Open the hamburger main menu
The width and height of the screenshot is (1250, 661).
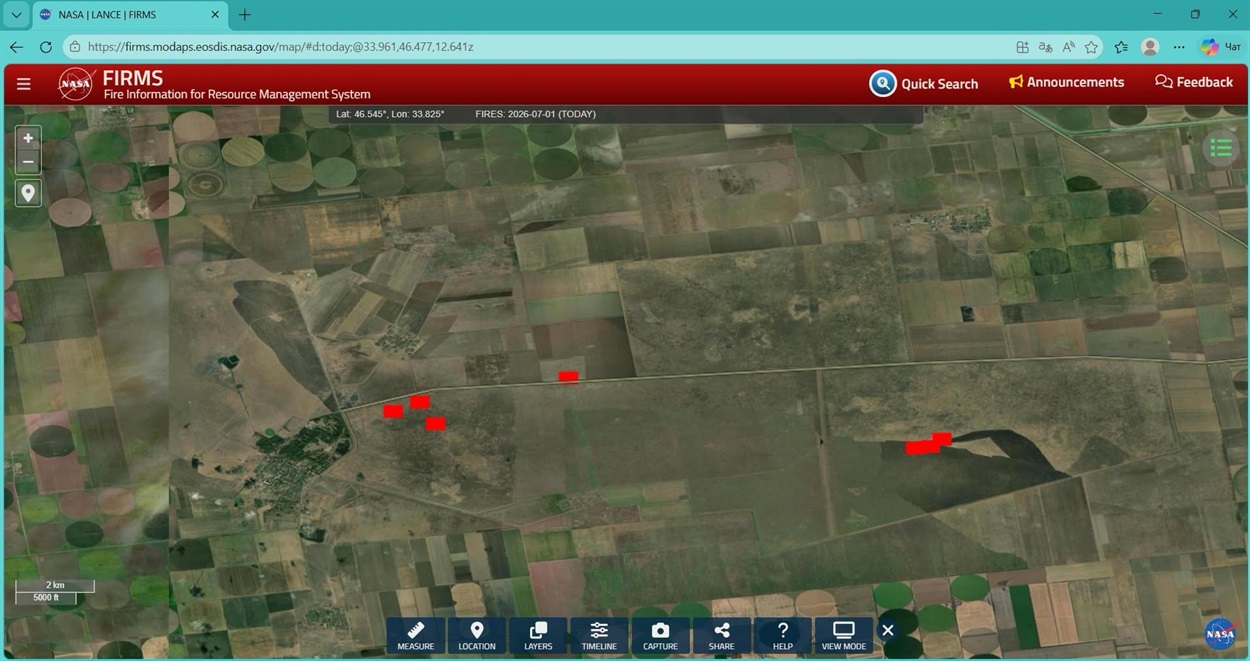tap(23, 84)
